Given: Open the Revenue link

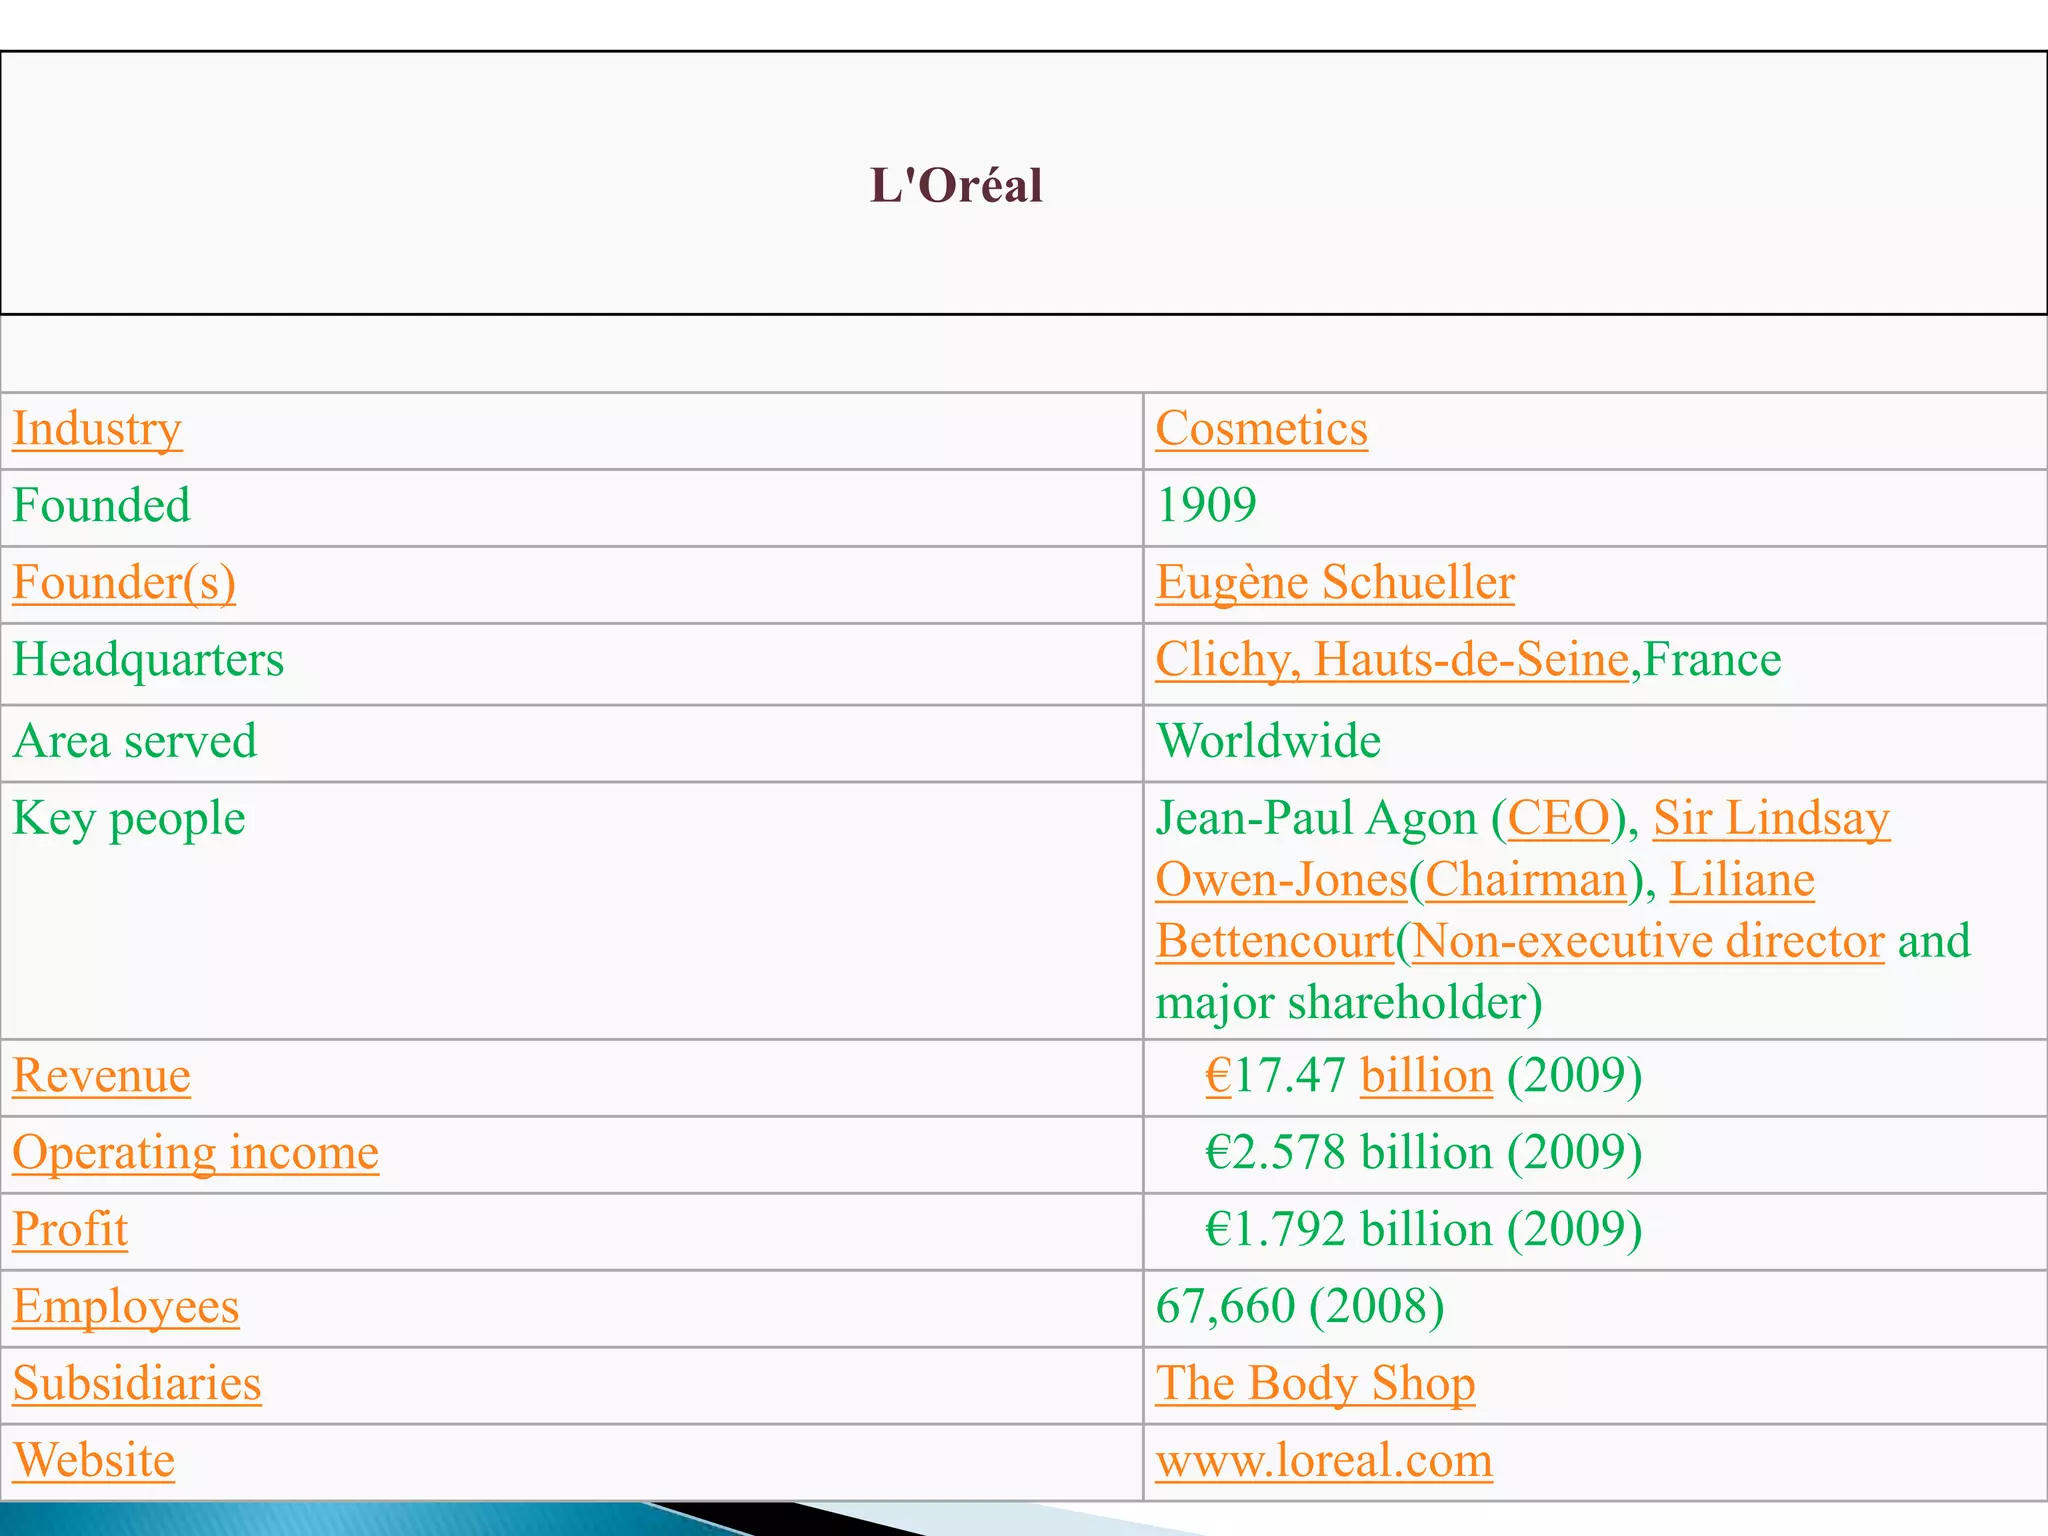Looking at the screenshot, I should [101, 1076].
